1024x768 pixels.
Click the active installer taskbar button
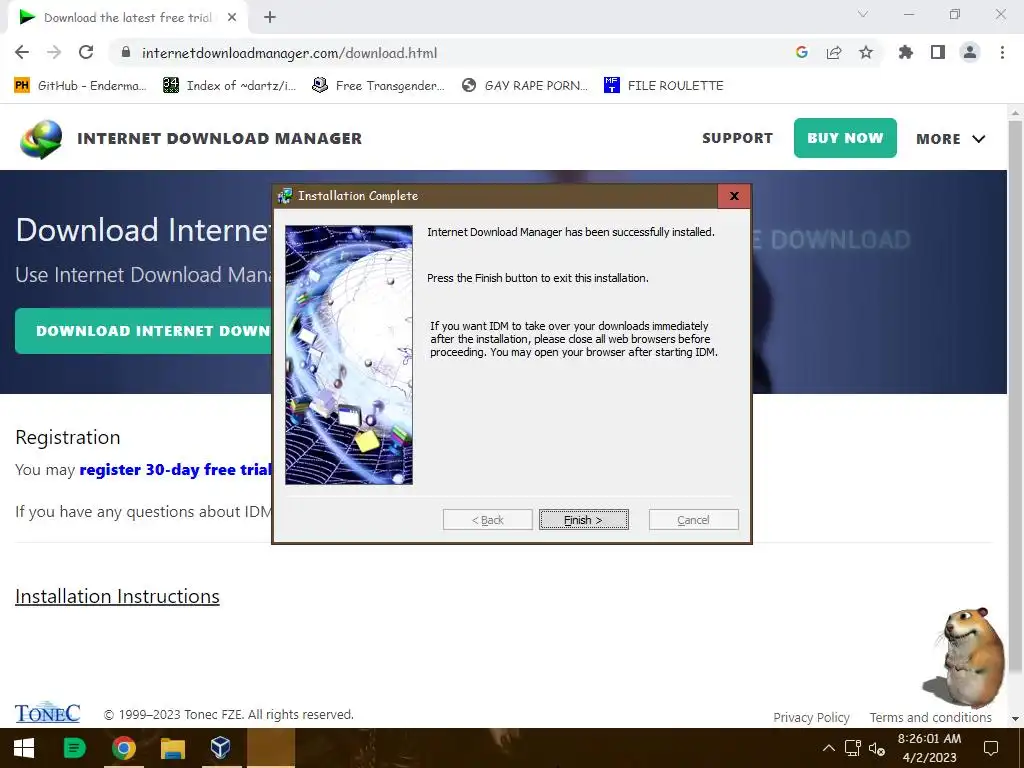coord(271,748)
